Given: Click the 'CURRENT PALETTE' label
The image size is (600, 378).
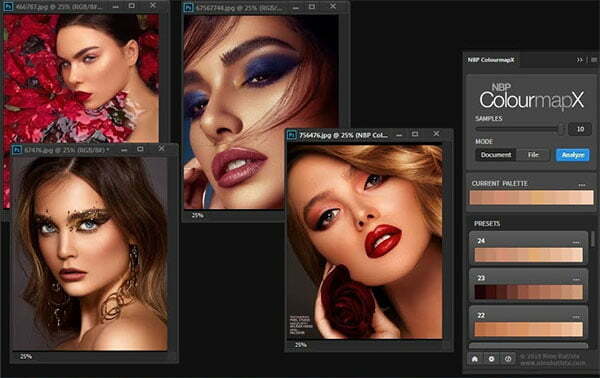Looking at the screenshot, I should 499,184.
